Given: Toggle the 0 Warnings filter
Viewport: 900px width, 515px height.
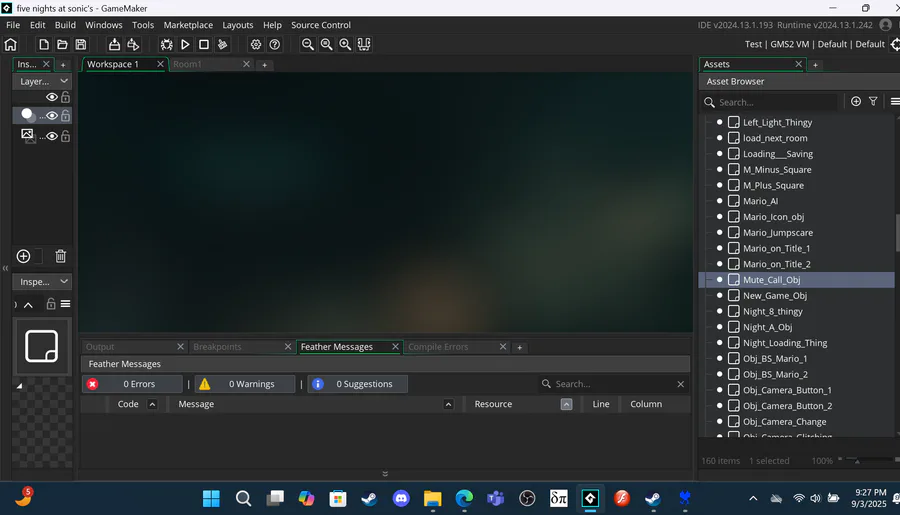Looking at the screenshot, I should 245,384.
